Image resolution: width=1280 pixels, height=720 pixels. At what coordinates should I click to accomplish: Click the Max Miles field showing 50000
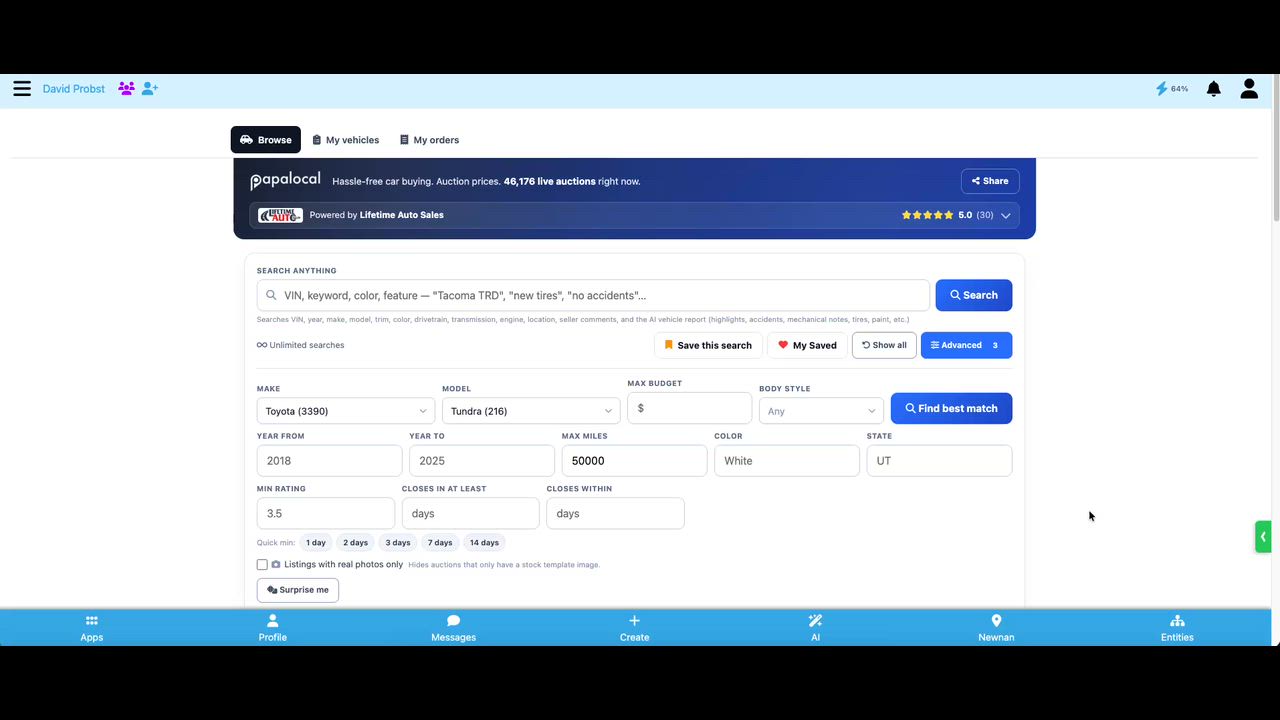click(x=634, y=461)
